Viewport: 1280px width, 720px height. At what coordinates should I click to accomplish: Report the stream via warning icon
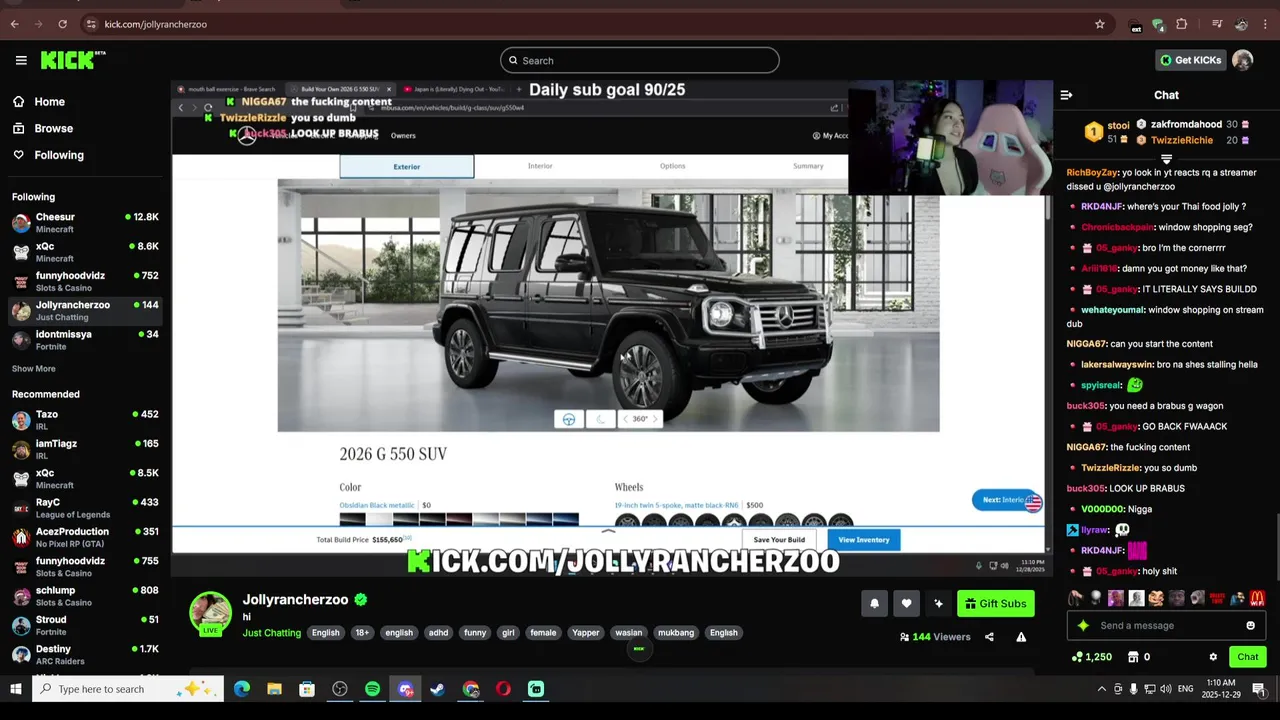tap(1021, 637)
